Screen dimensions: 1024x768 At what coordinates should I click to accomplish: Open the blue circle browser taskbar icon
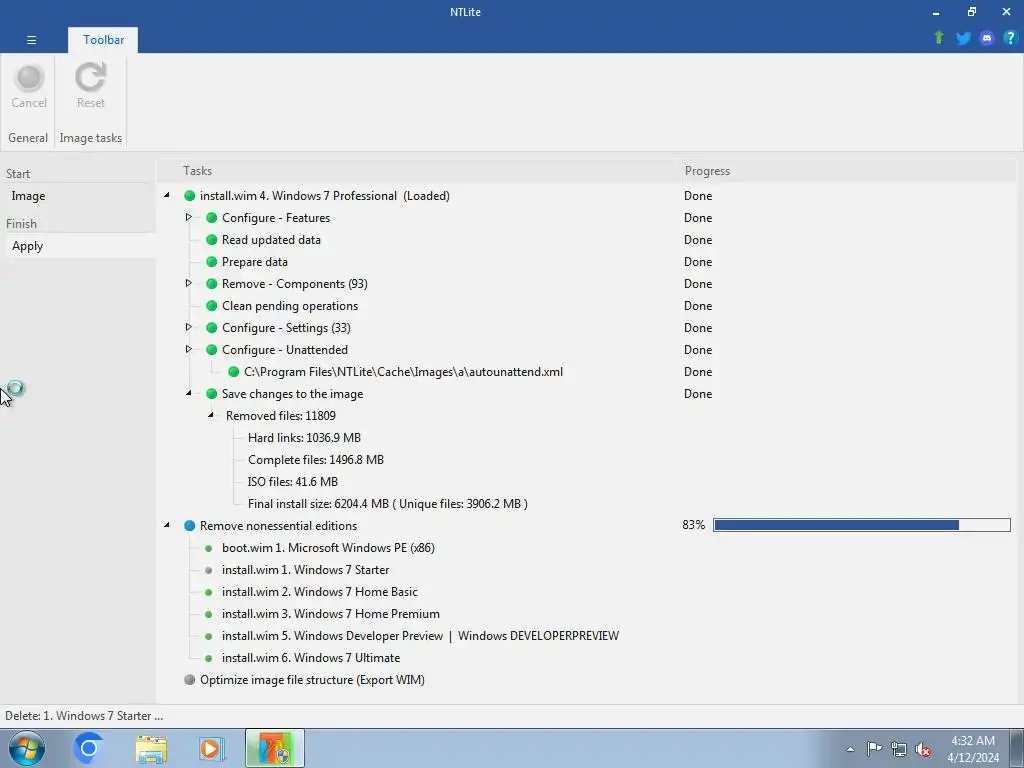89,748
